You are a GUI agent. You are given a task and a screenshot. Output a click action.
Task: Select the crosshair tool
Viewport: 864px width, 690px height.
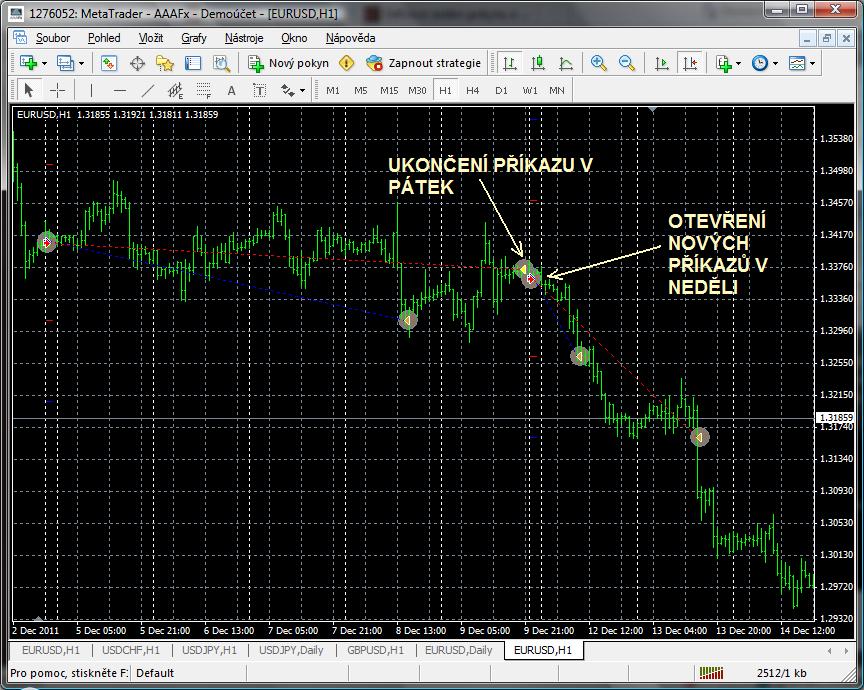coord(57,90)
